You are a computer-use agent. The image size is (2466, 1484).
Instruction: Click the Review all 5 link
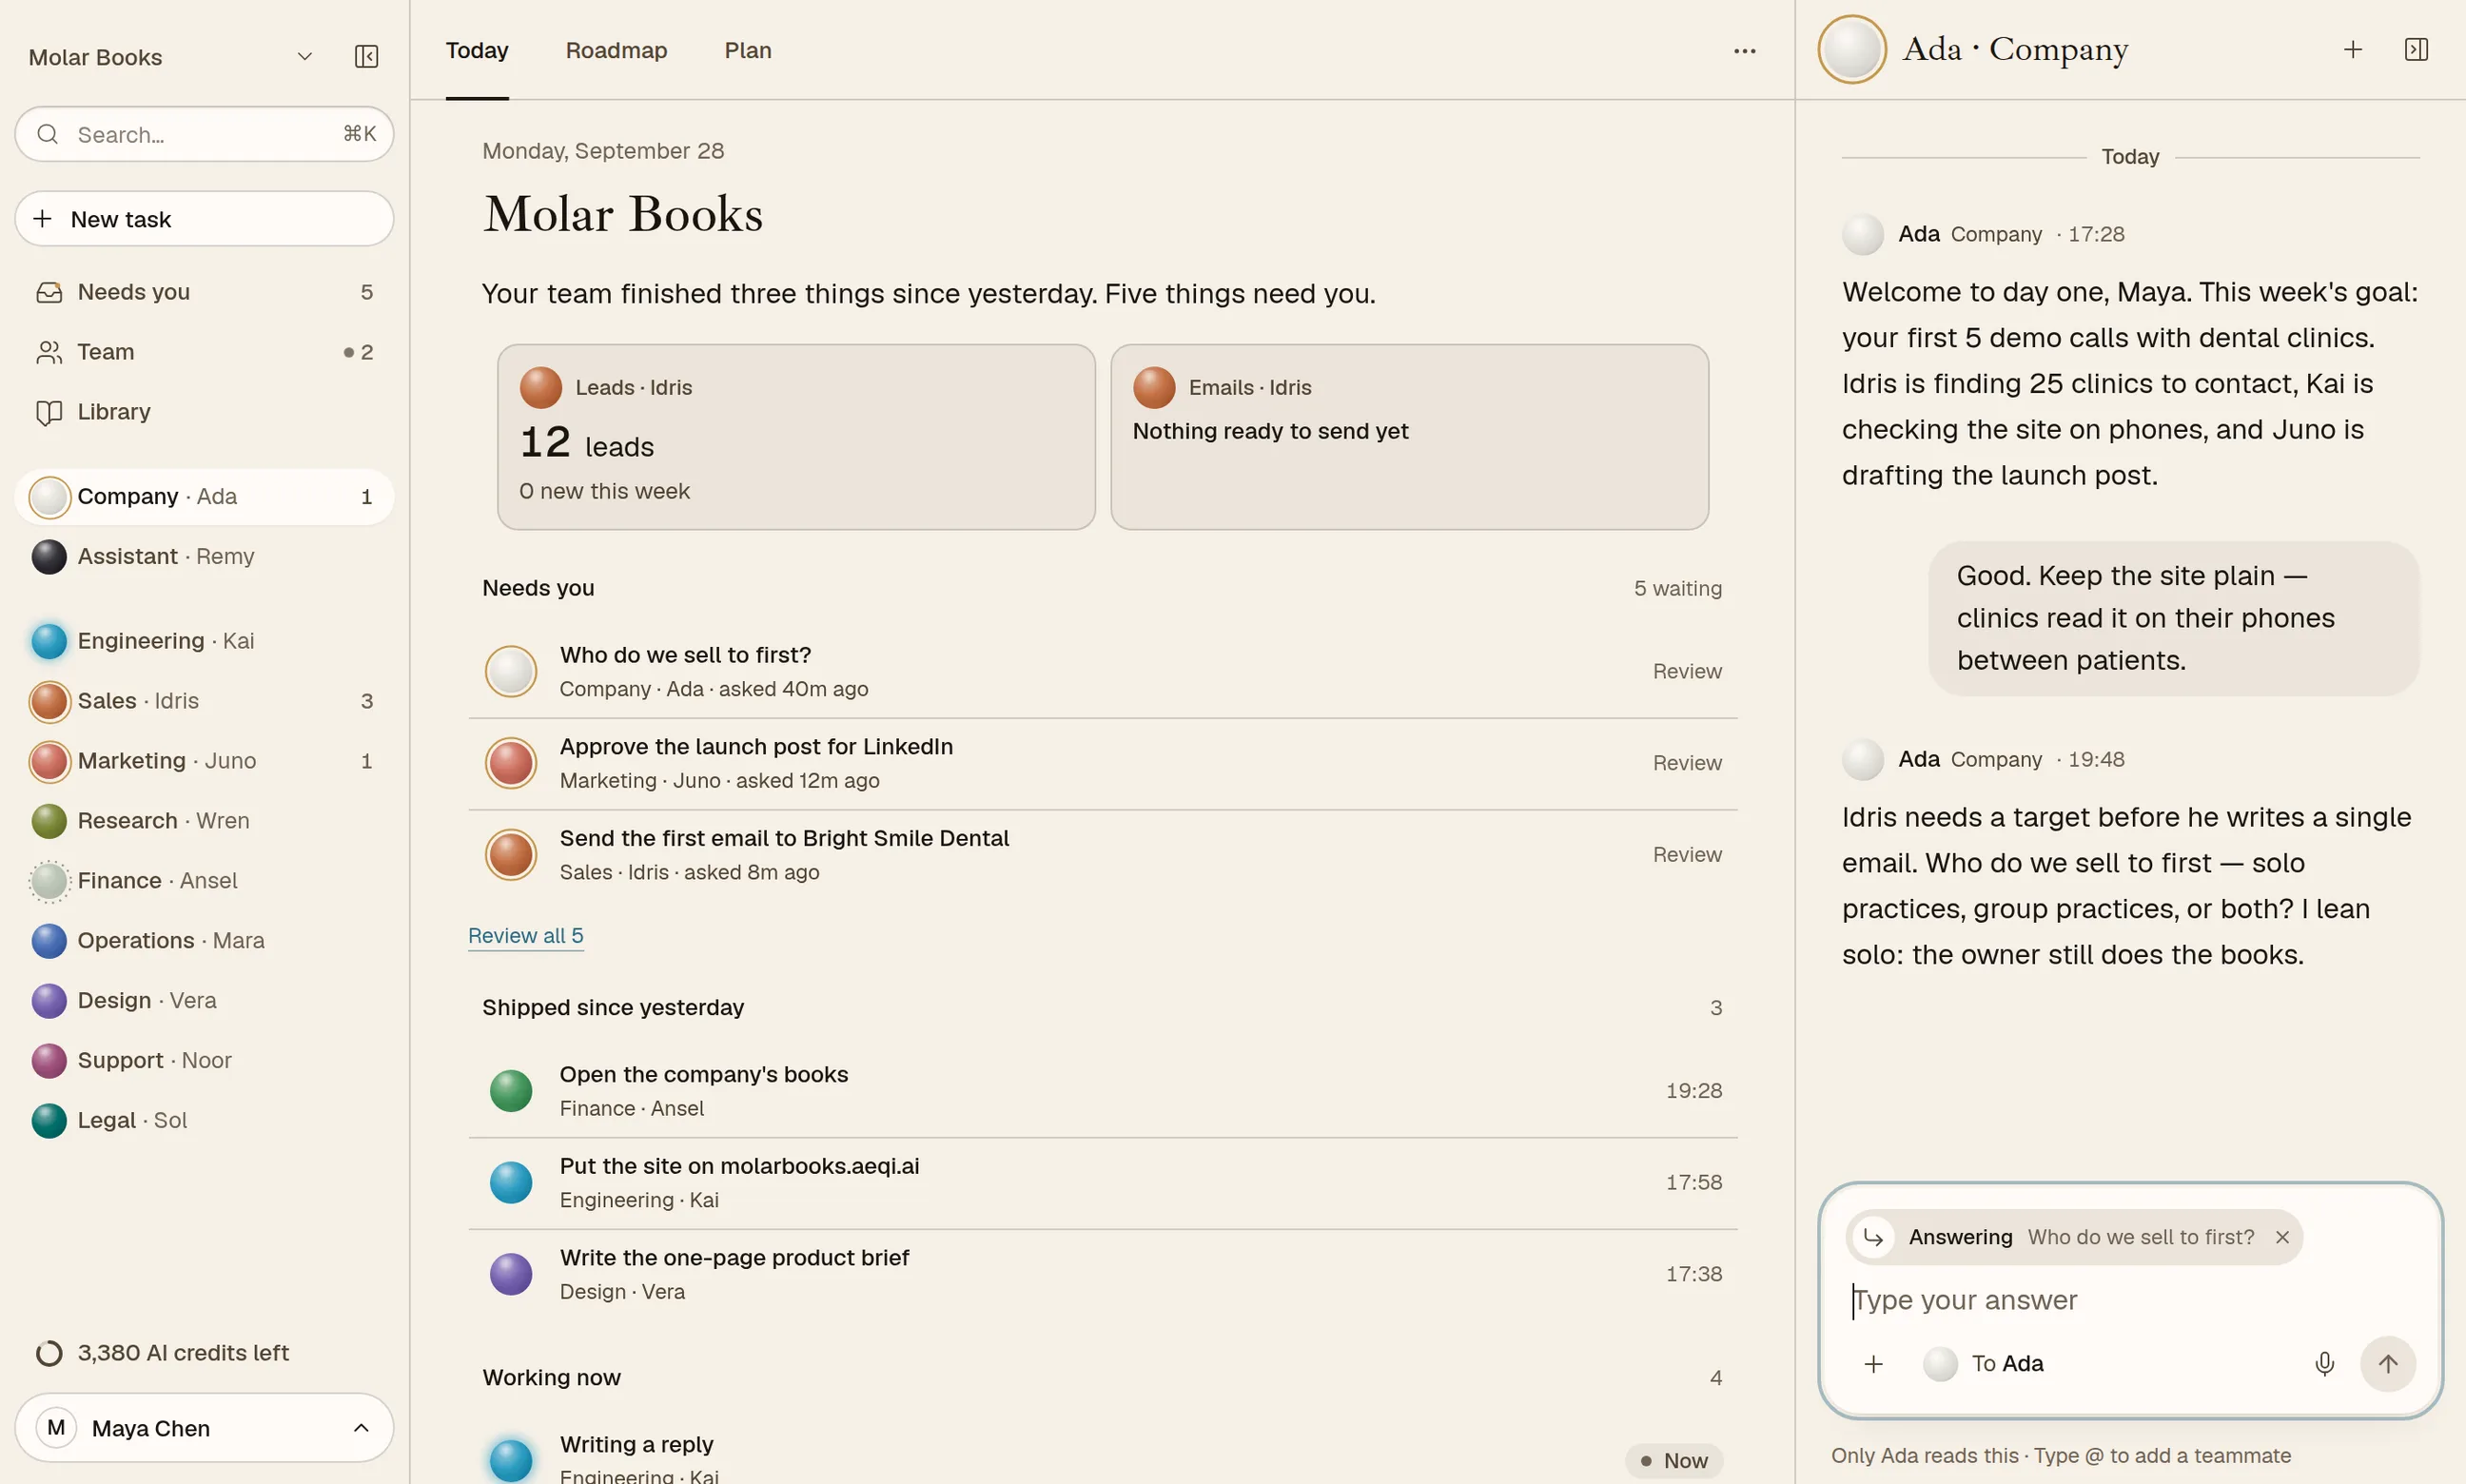point(525,936)
